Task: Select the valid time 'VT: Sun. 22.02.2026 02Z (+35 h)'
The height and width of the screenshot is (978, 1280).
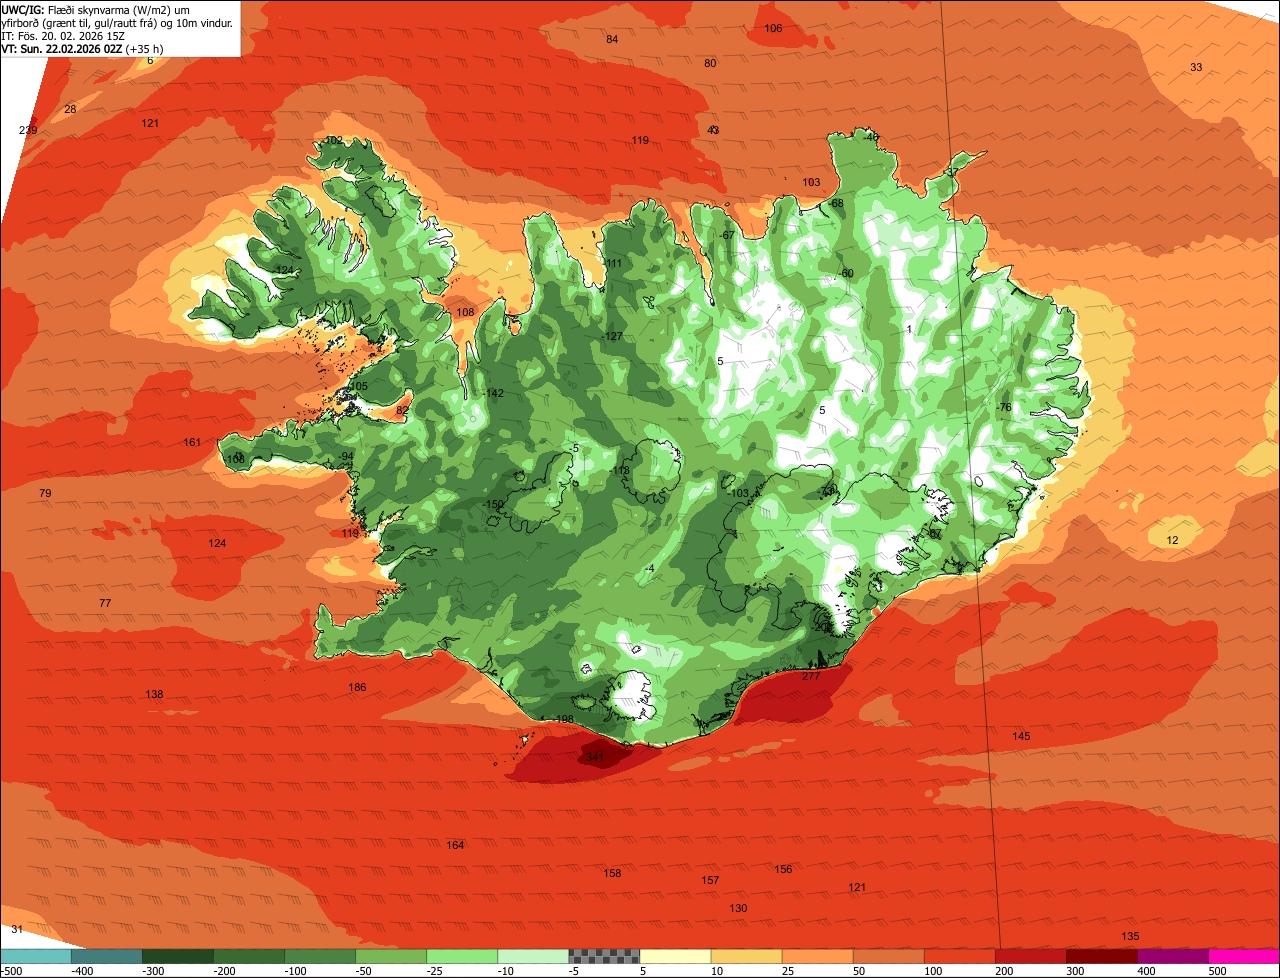Action: pos(82,48)
